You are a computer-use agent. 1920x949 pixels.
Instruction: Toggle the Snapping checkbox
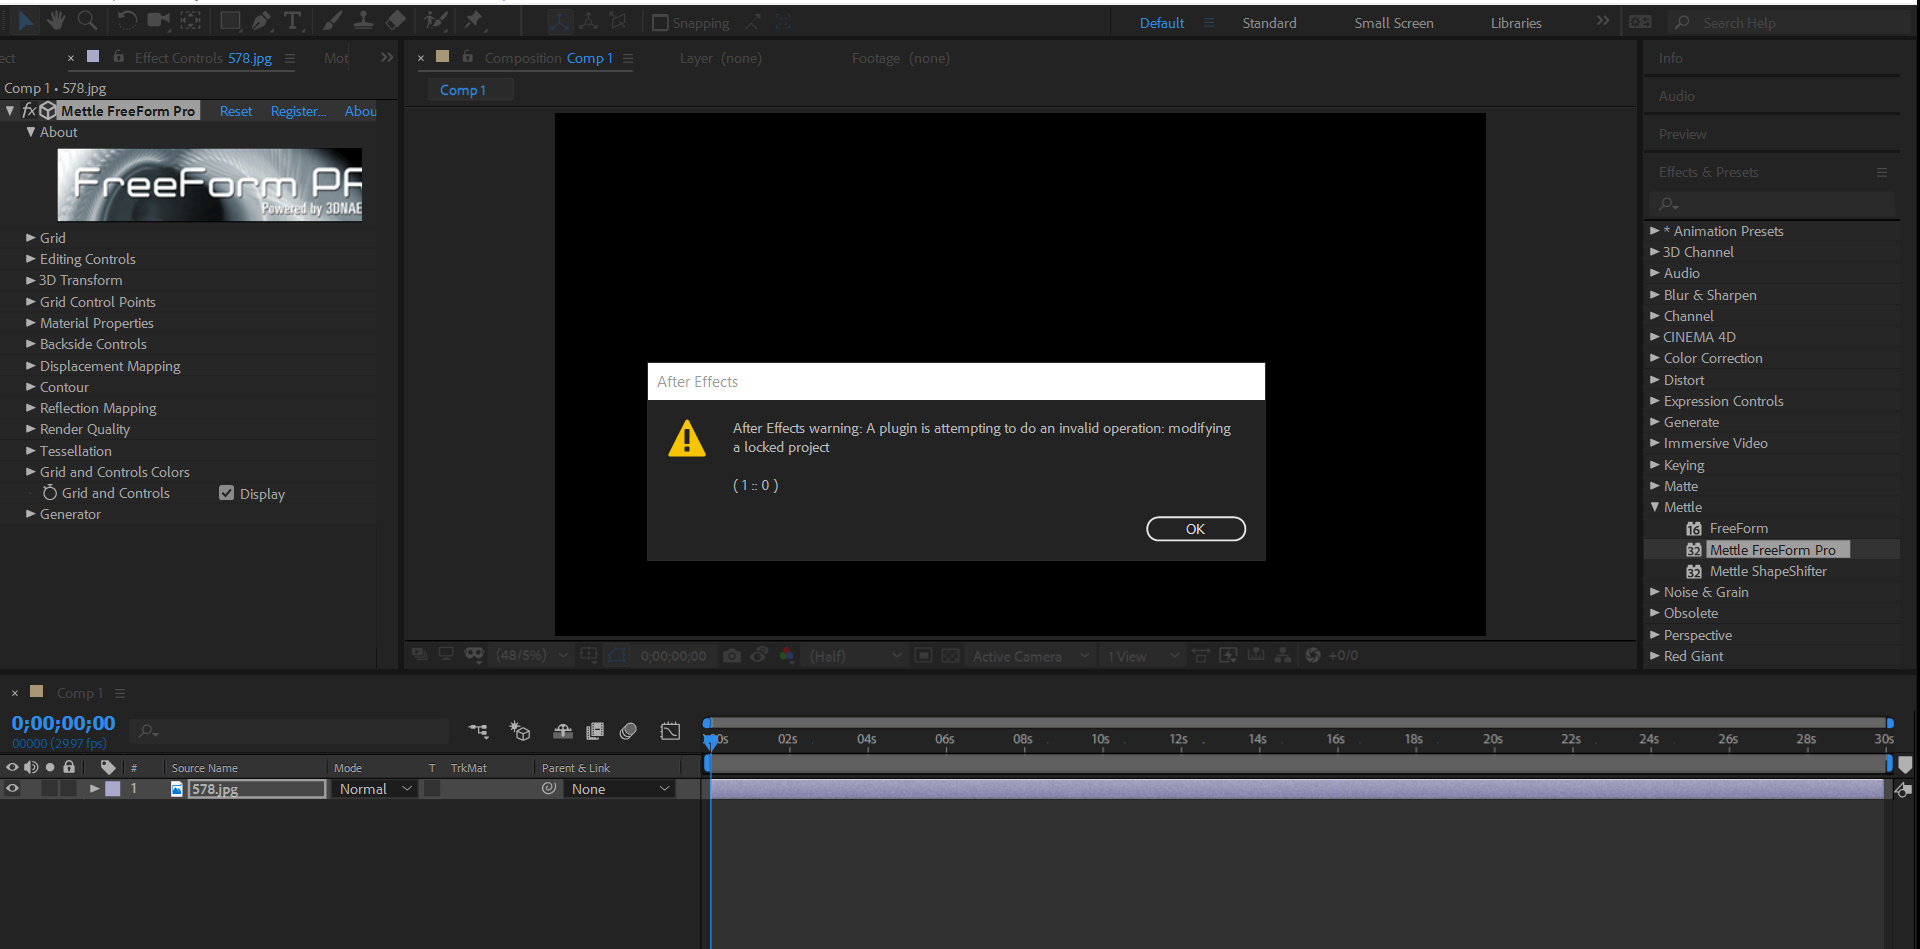[660, 23]
